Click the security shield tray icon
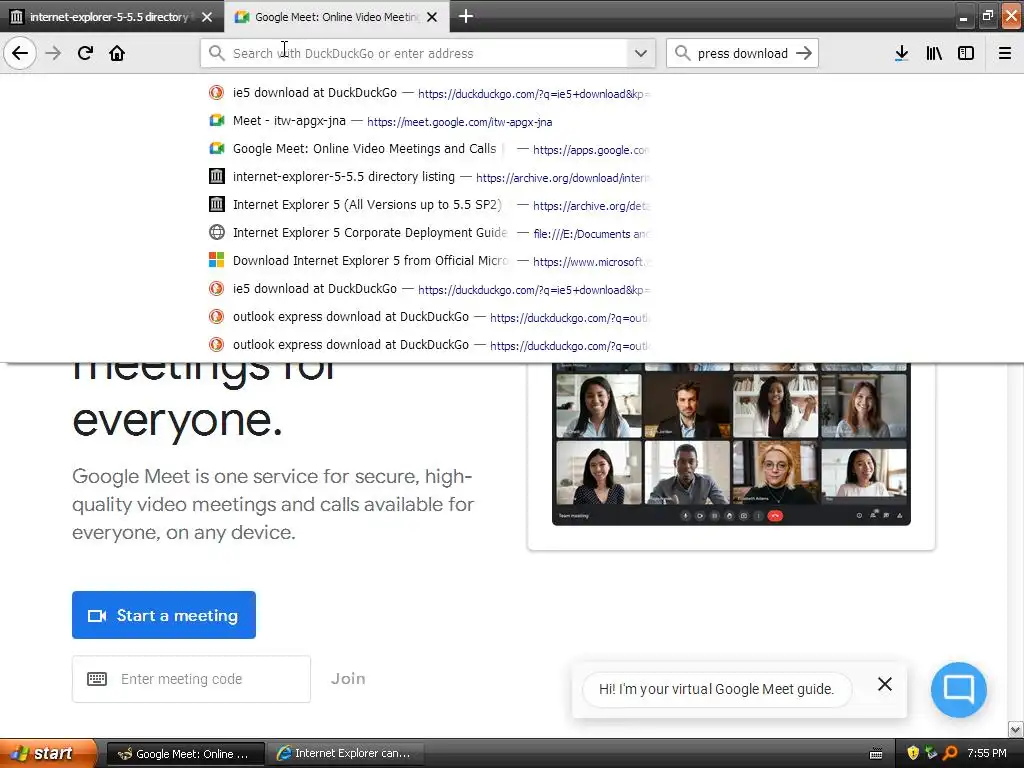 913,754
